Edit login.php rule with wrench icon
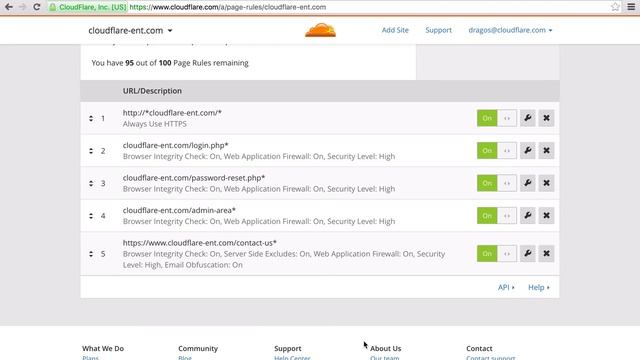 coord(527,151)
